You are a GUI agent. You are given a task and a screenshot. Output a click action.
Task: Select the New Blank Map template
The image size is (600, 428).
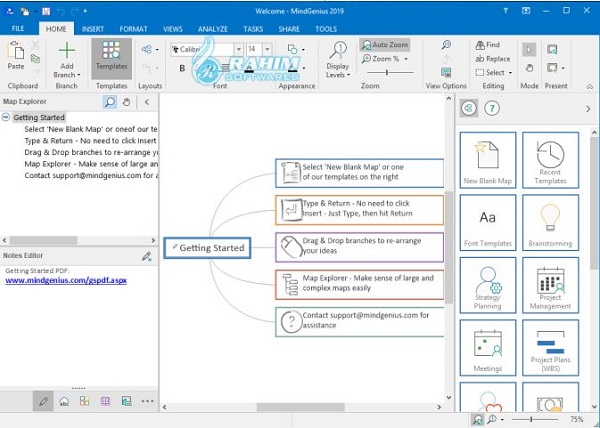[x=488, y=162]
